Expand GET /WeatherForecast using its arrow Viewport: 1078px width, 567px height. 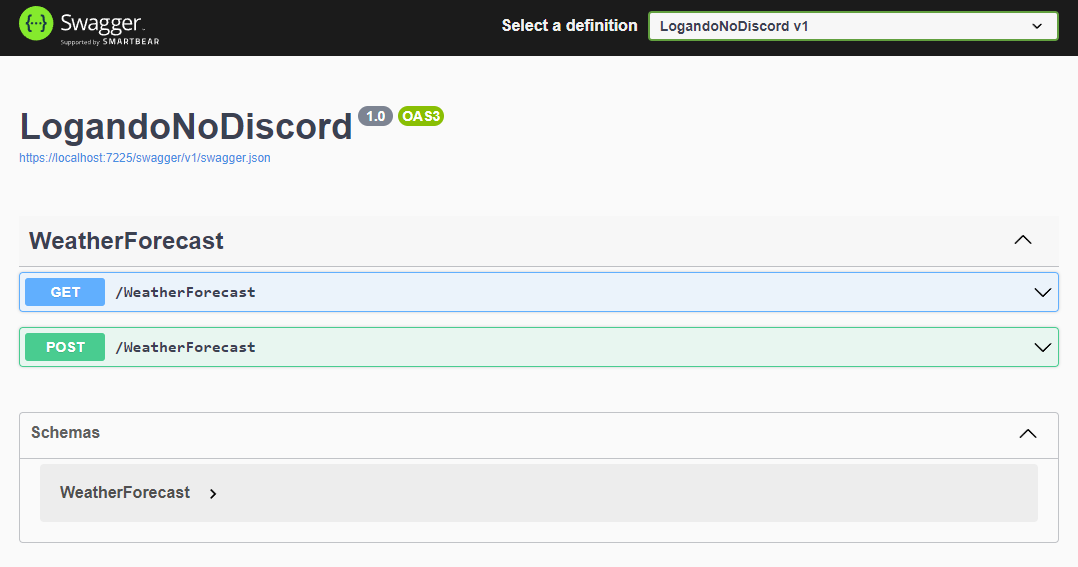(1042, 292)
